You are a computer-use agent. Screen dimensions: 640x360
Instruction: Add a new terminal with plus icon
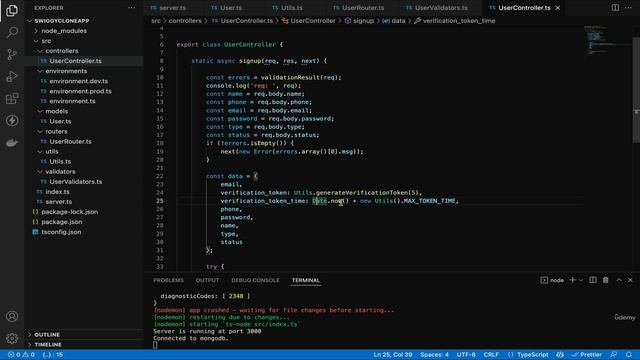(x=573, y=280)
